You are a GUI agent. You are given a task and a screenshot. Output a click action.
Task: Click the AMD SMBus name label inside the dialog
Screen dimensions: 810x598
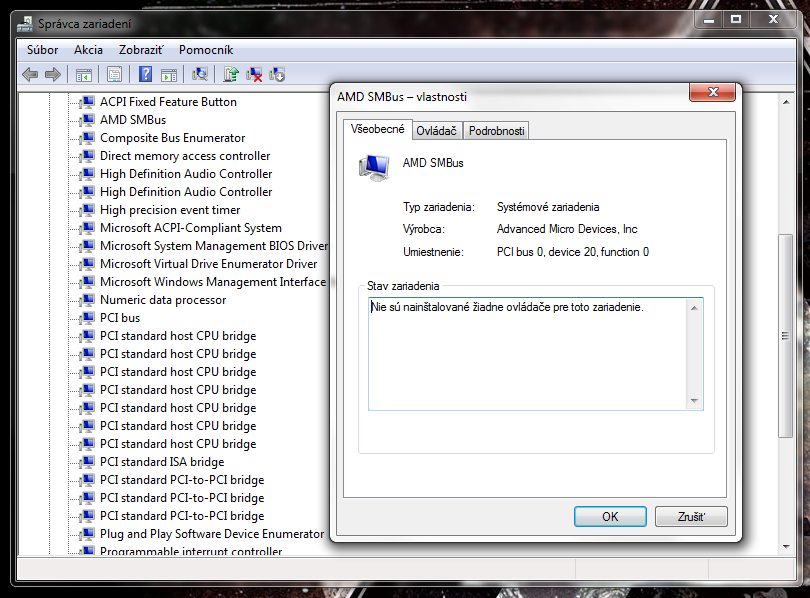[433, 163]
